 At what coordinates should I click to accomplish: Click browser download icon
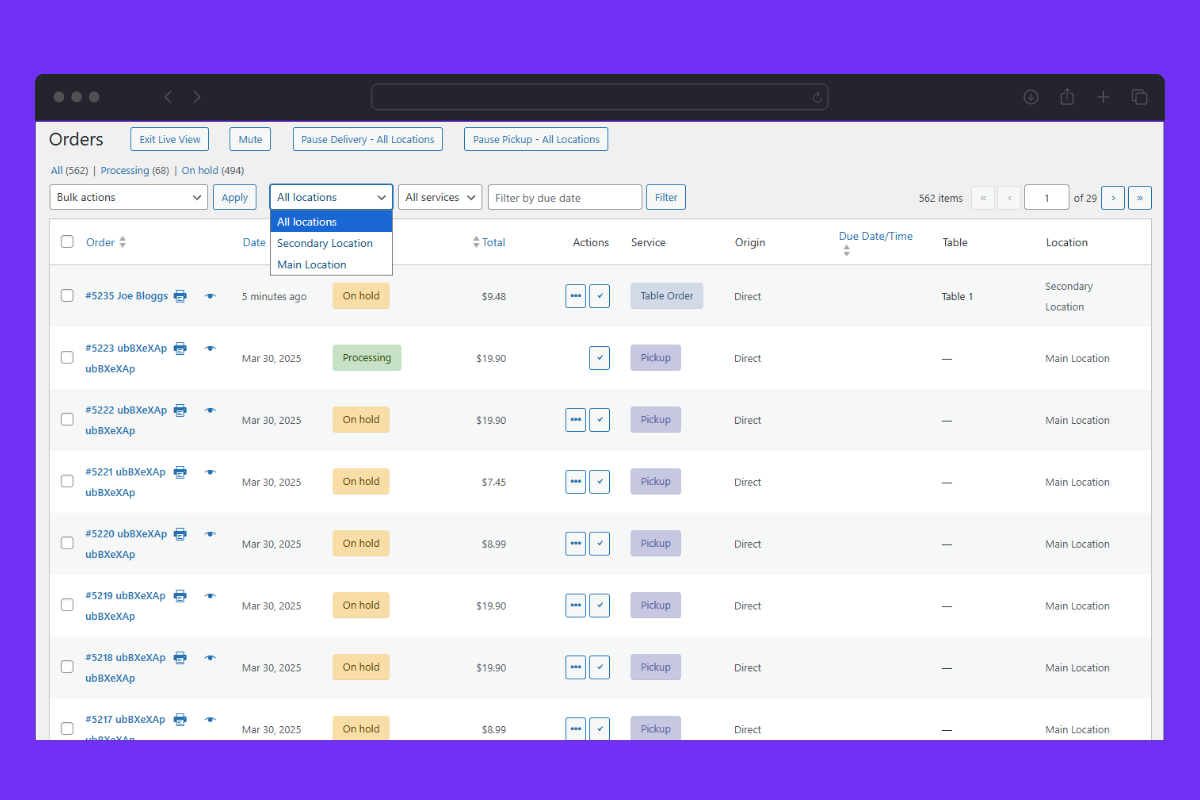point(1031,97)
